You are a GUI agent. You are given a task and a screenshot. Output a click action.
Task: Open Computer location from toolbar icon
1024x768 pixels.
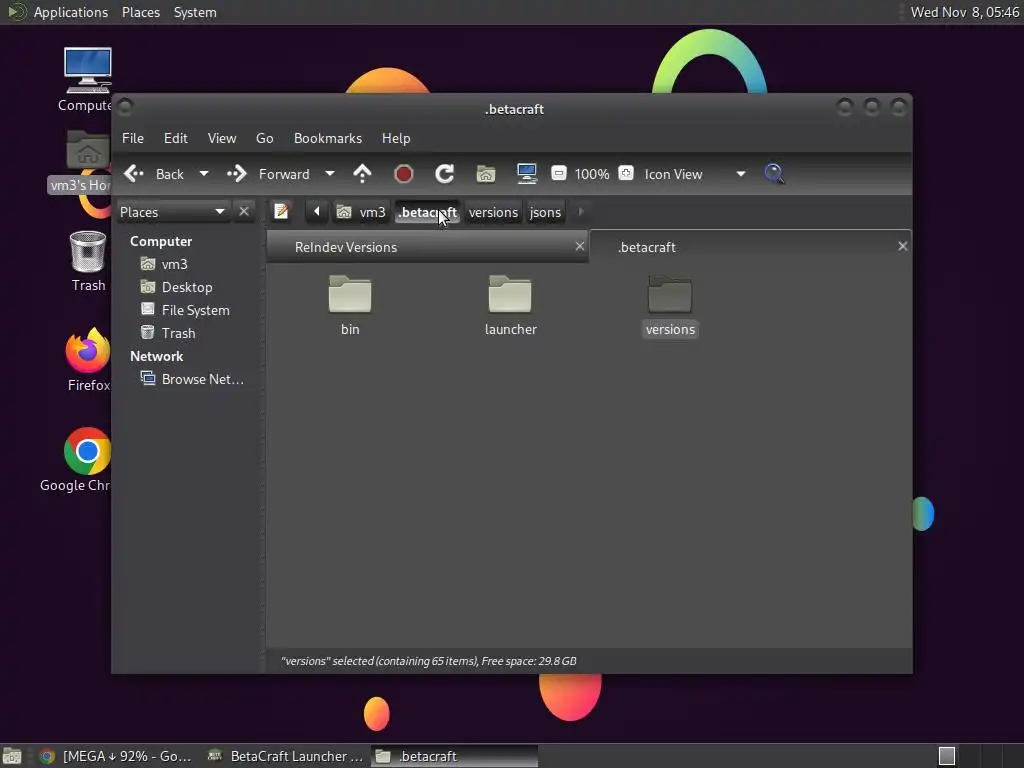click(526, 173)
